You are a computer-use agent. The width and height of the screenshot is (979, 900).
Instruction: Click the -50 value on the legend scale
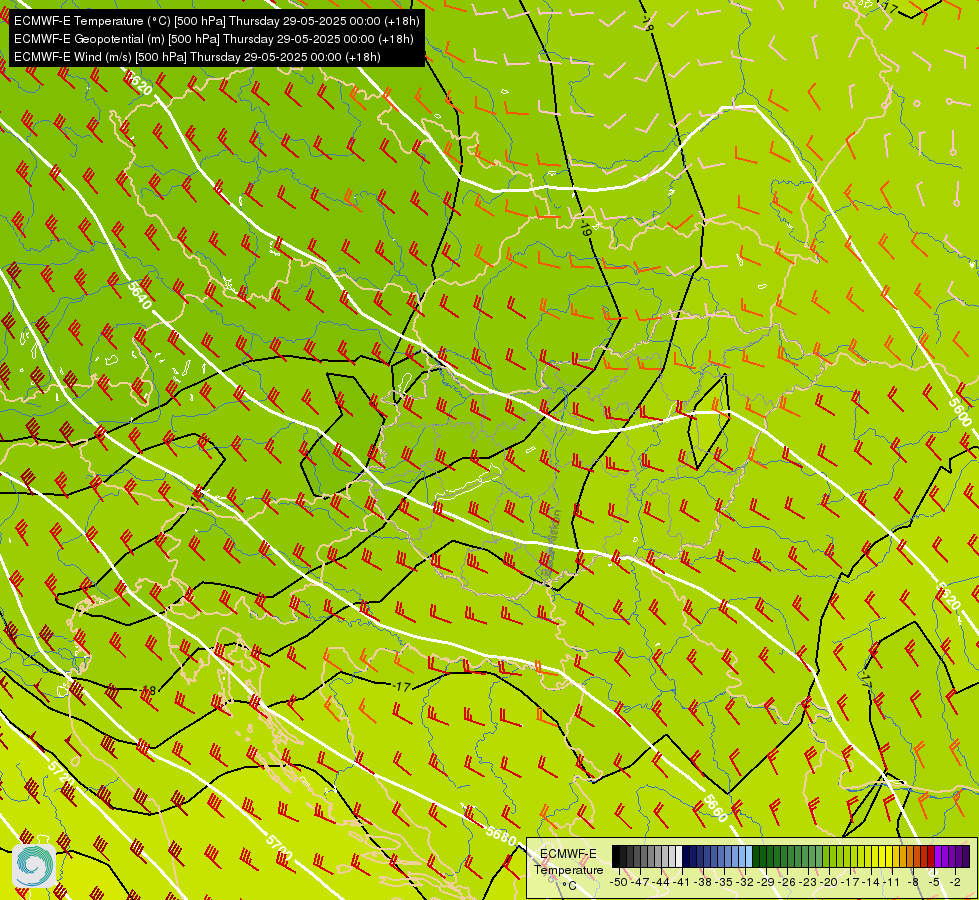(619, 882)
